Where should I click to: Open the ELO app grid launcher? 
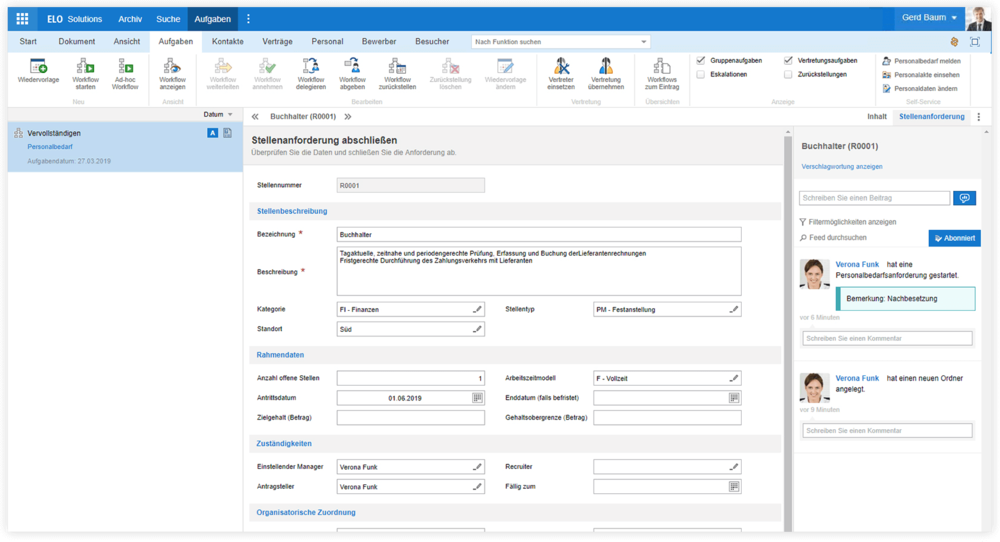pyautogui.click(x=22, y=19)
